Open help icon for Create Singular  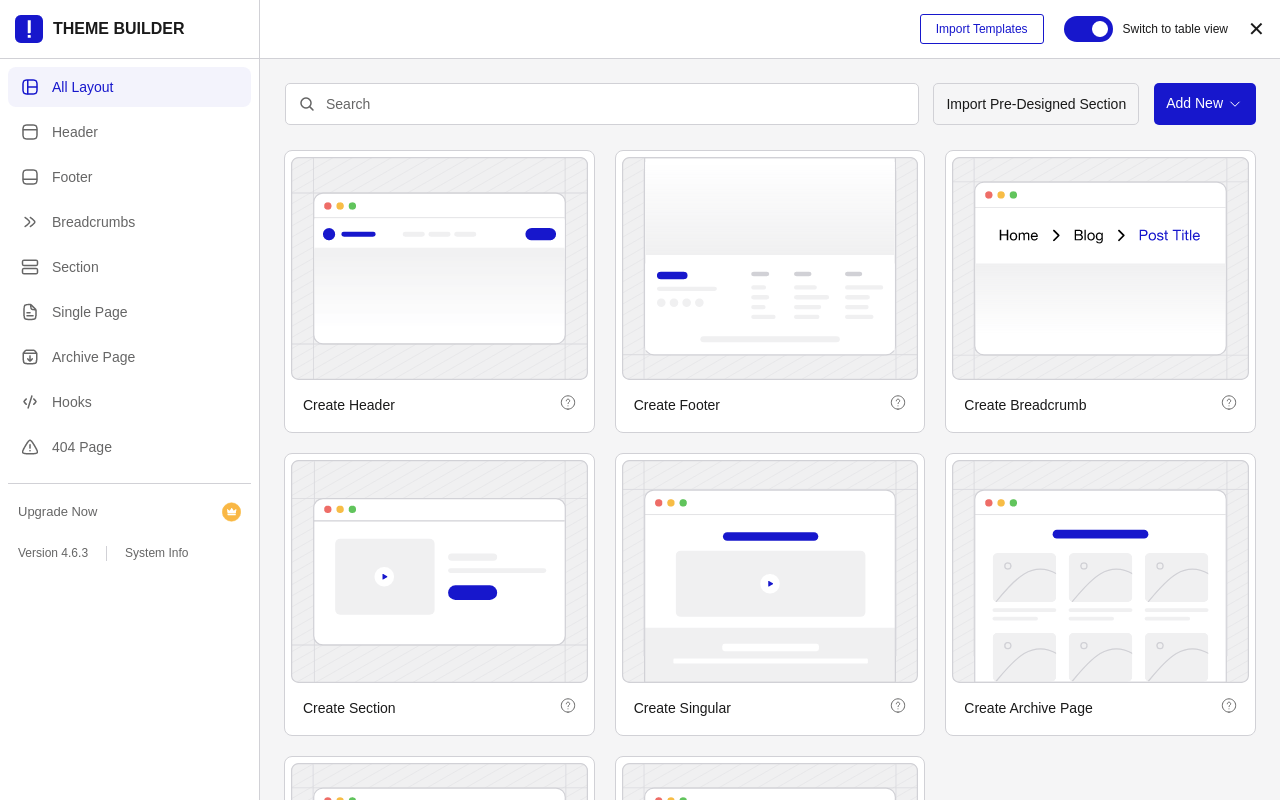click(898, 705)
